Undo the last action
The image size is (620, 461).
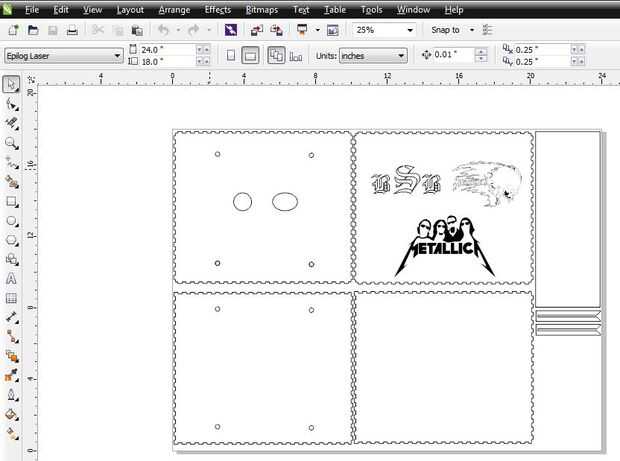point(163,30)
